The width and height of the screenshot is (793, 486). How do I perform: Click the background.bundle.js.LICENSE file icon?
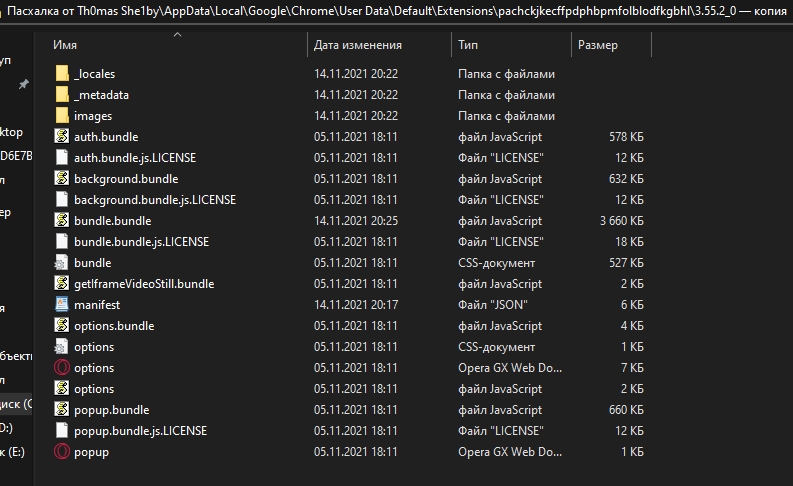[x=62, y=200]
